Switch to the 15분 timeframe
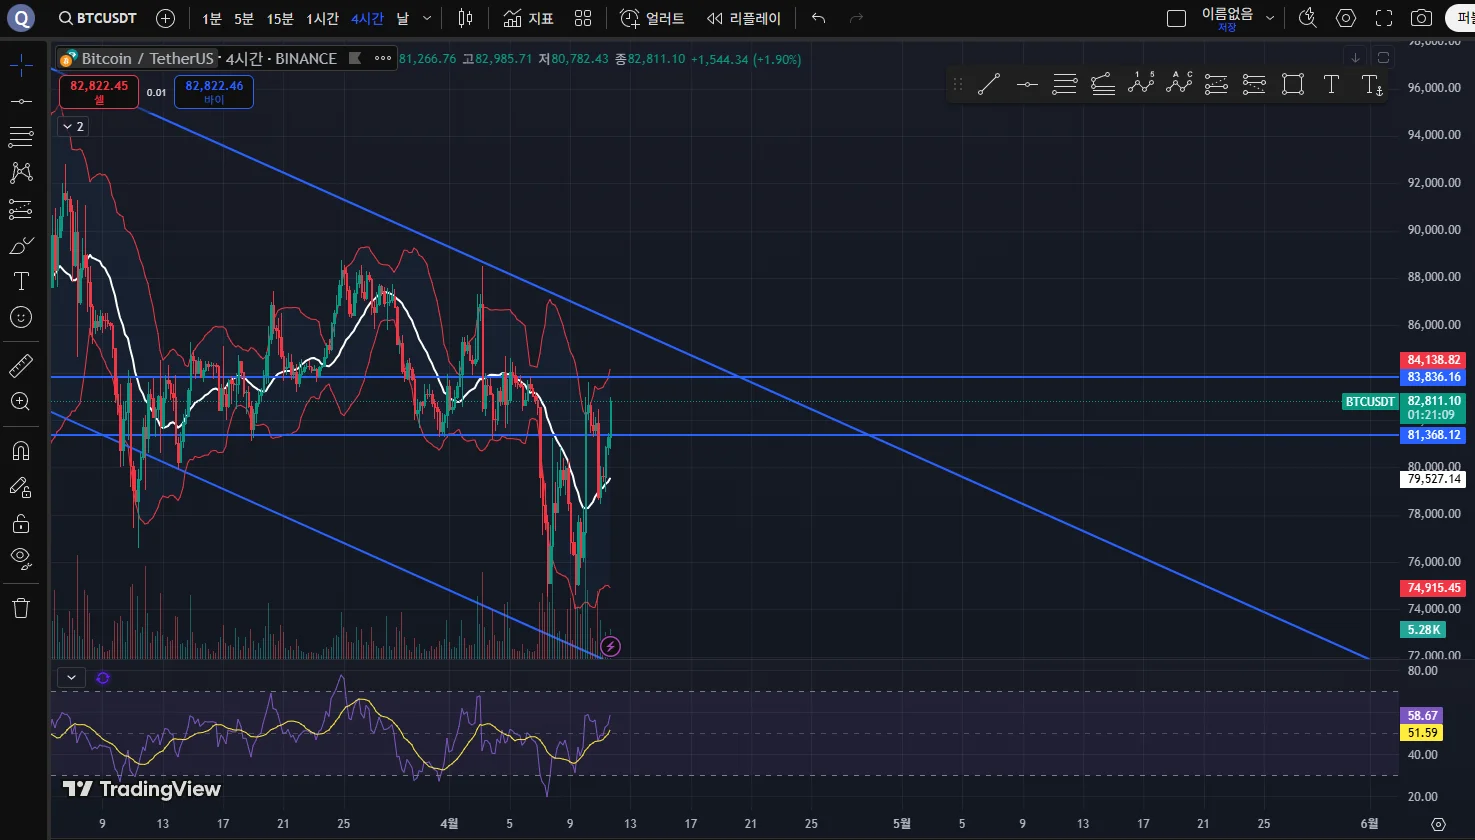Screen dimensions: 1475x840 [x=280, y=18]
